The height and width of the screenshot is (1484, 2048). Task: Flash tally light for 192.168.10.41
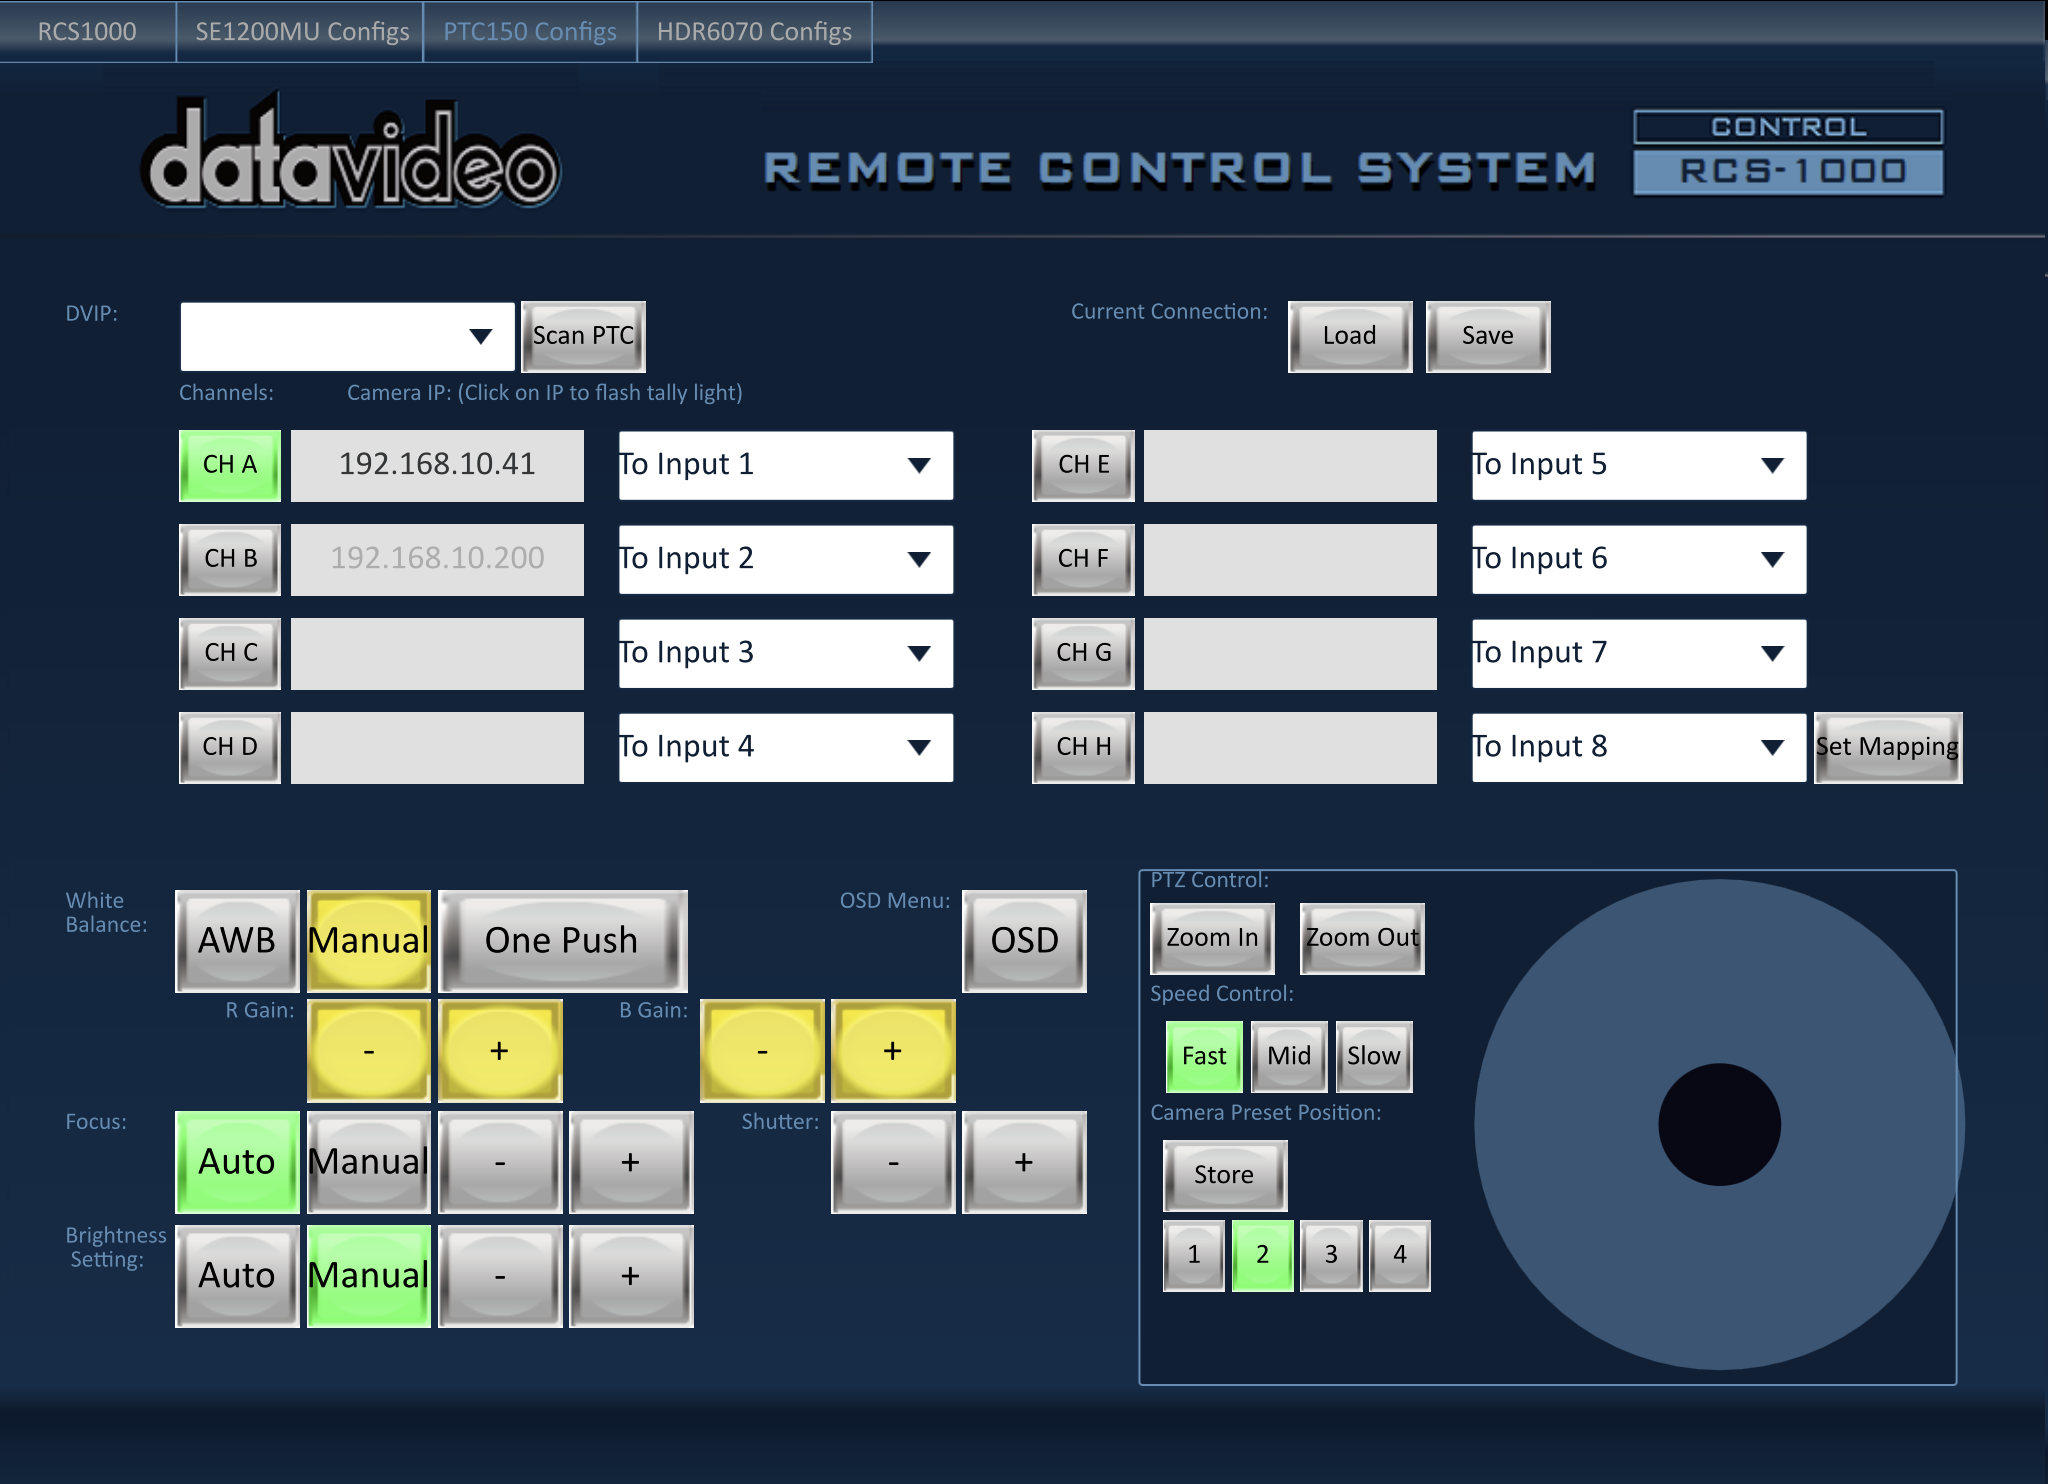pyautogui.click(x=437, y=465)
